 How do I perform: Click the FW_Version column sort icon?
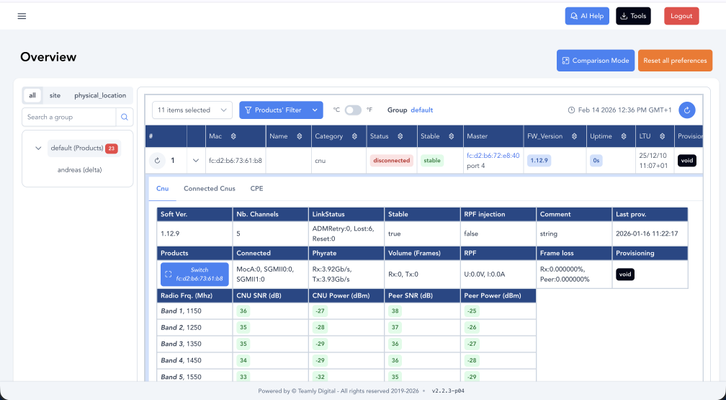point(574,136)
